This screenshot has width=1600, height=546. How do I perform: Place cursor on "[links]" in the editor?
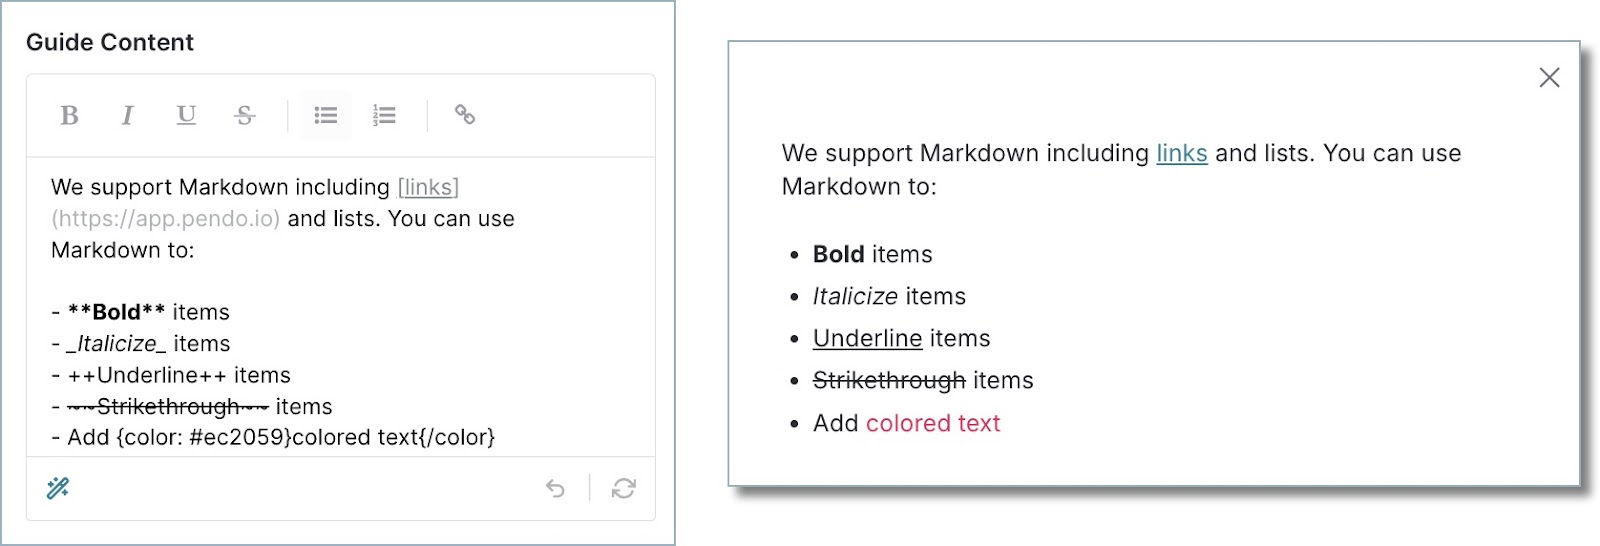coord(428,187)
